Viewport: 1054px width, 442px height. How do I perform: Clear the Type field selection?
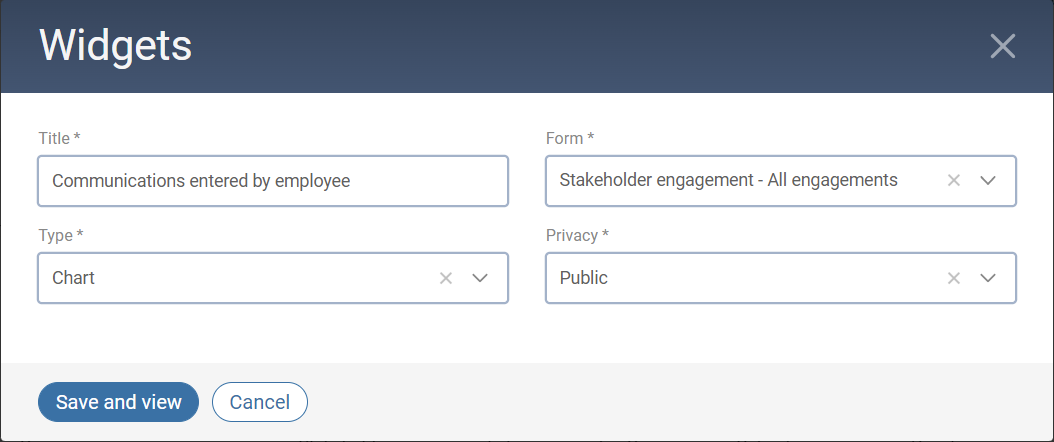(x=446, y=278)
